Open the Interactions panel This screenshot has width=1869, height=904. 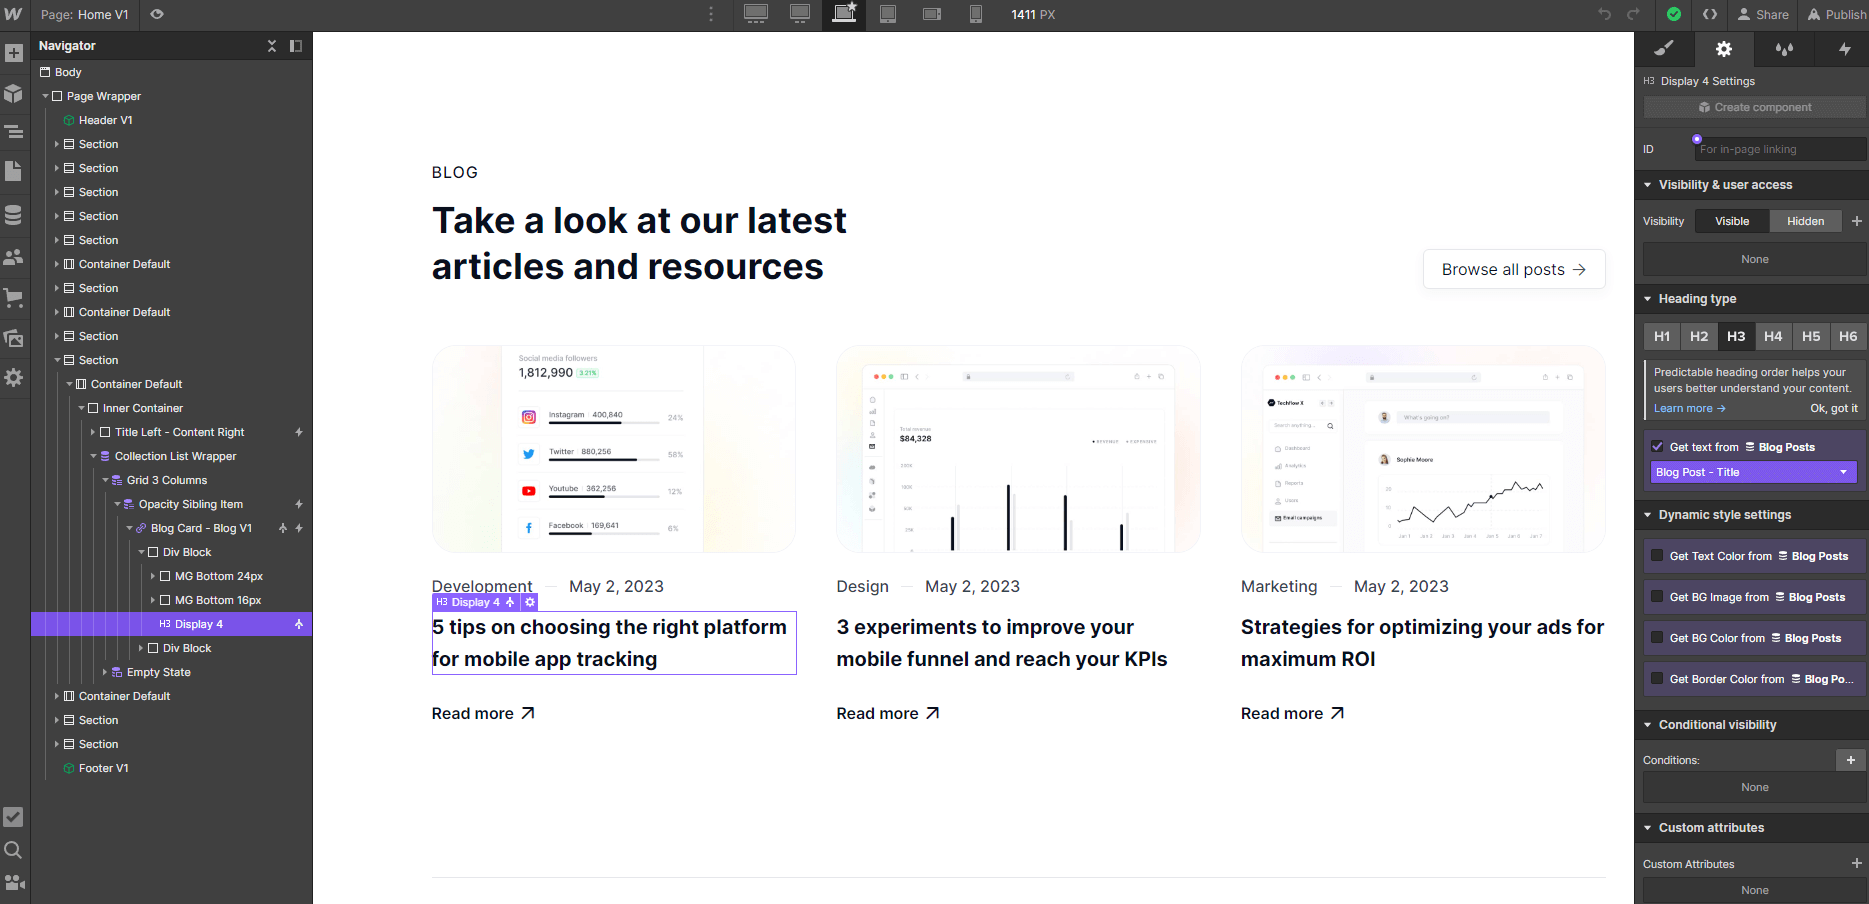tap(1843, 48)
